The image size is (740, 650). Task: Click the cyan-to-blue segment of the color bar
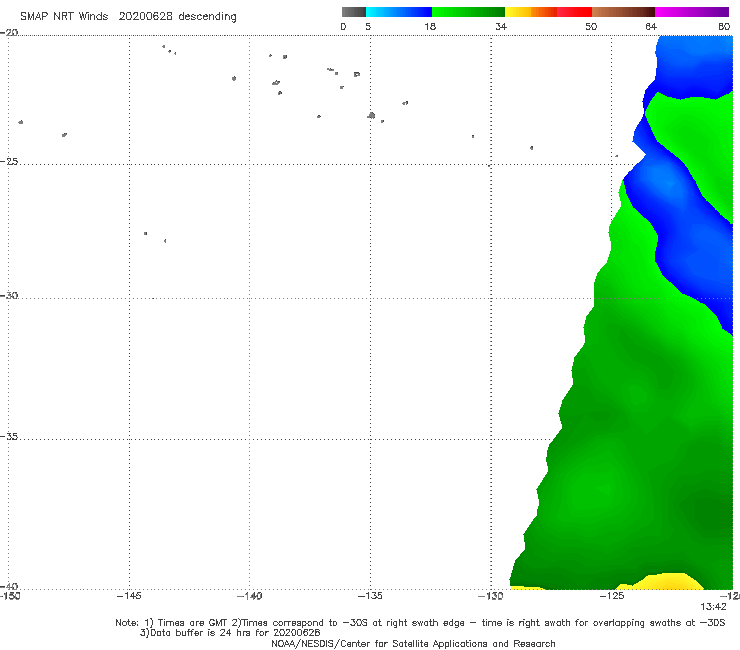coord(399,12)
